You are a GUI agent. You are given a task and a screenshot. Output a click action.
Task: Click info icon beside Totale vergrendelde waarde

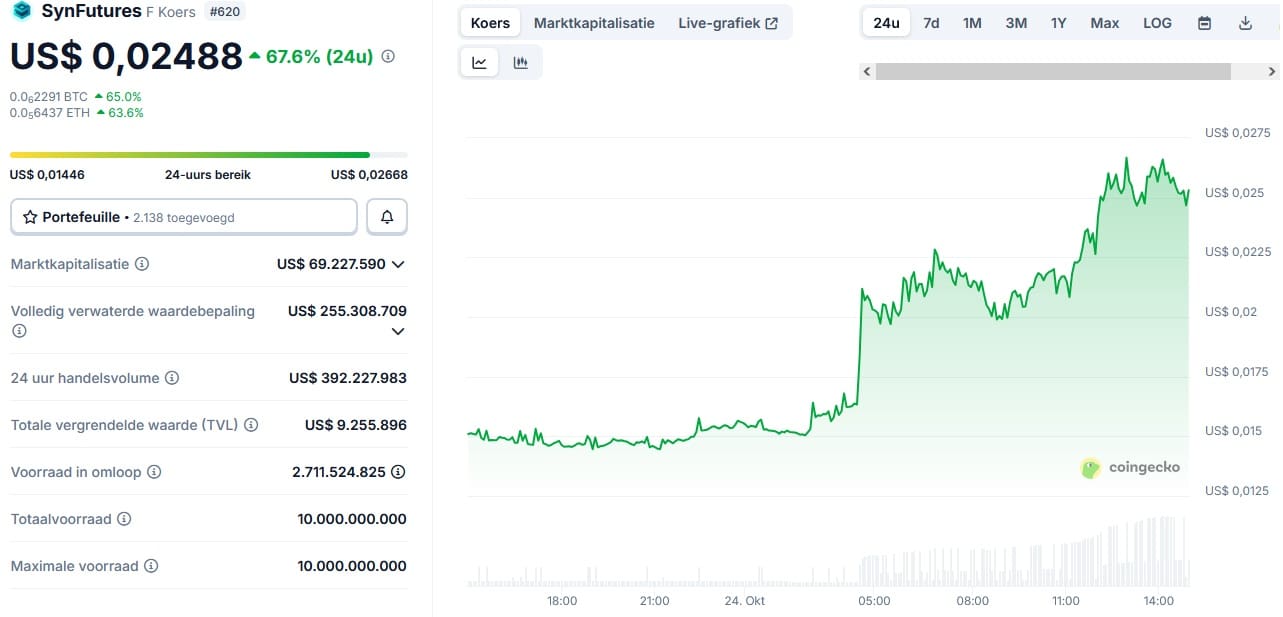[251, 425]
